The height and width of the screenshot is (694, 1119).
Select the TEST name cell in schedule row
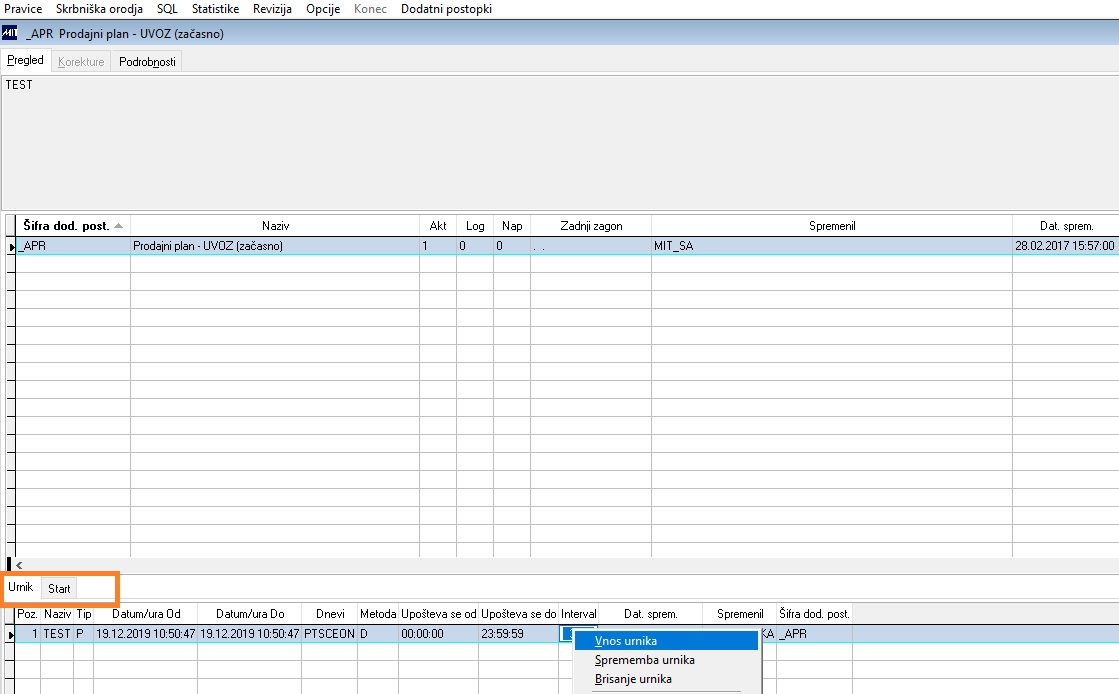tap(57, 633)
